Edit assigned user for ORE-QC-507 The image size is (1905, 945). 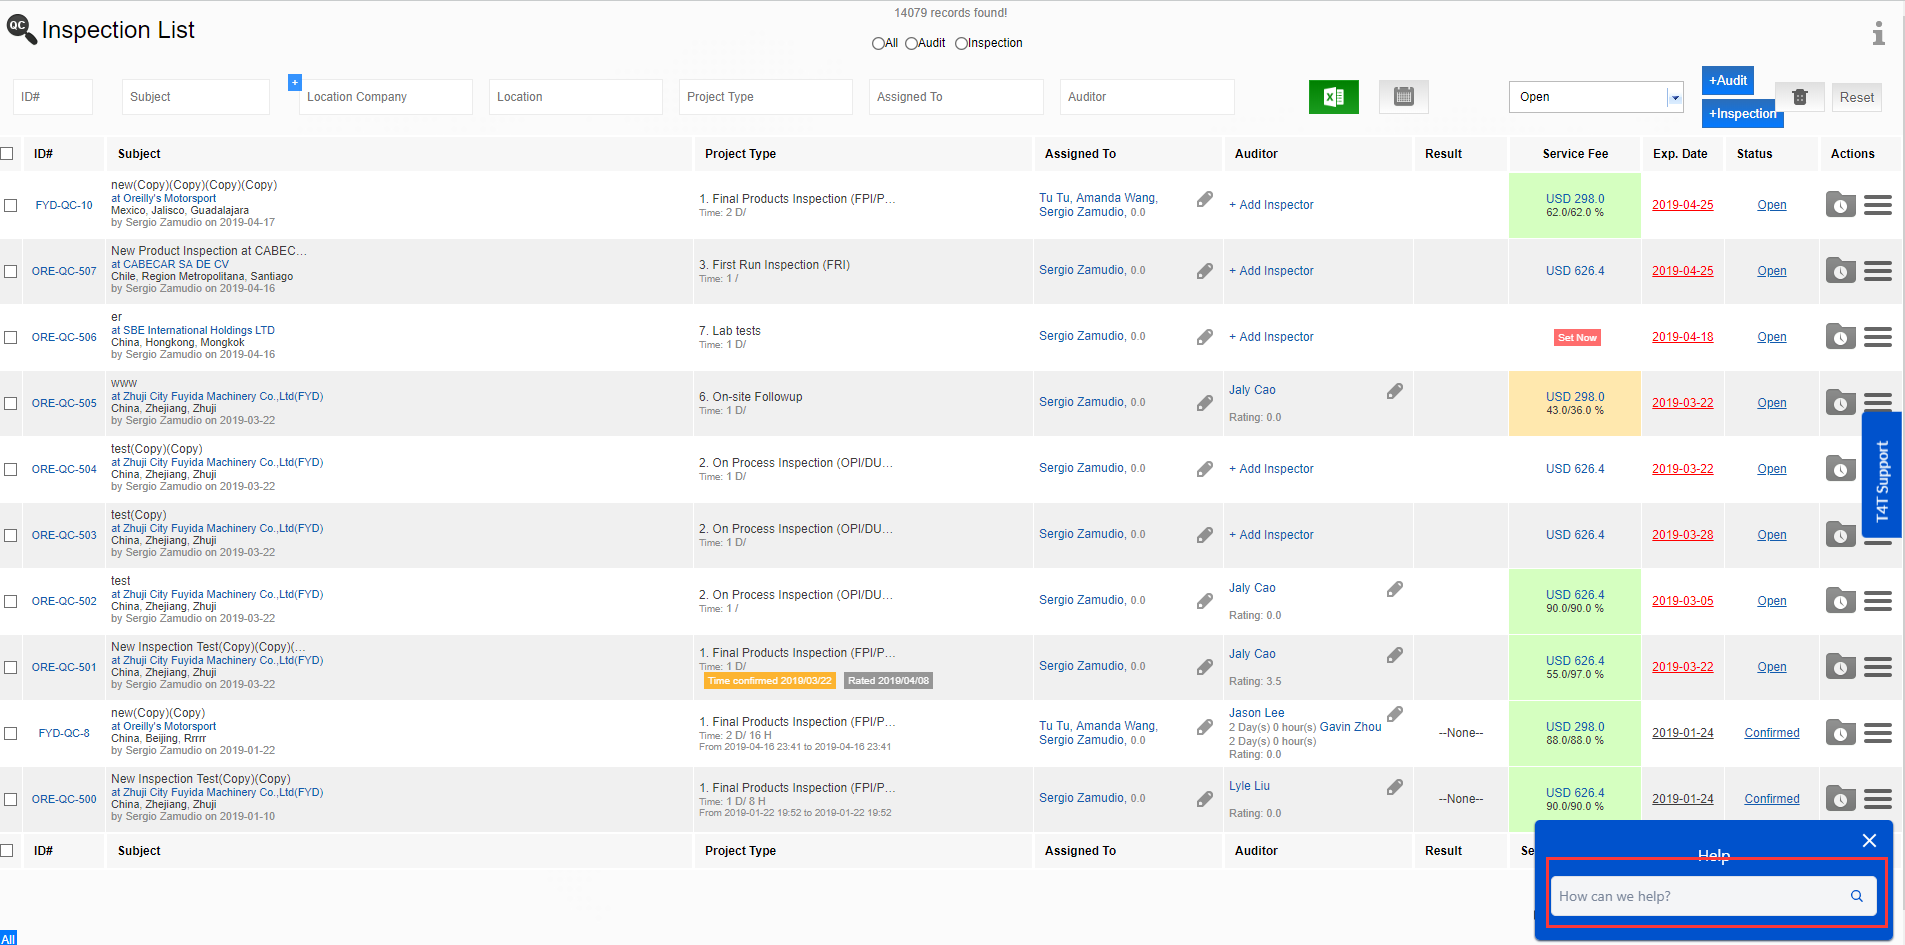pos(1205,271)
